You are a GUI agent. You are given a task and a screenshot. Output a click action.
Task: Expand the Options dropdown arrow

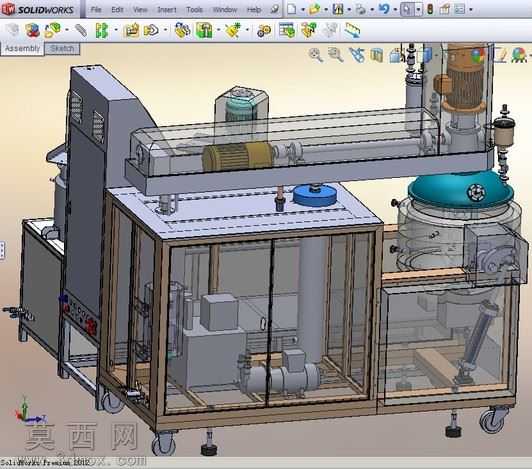(x=471, y=10)
